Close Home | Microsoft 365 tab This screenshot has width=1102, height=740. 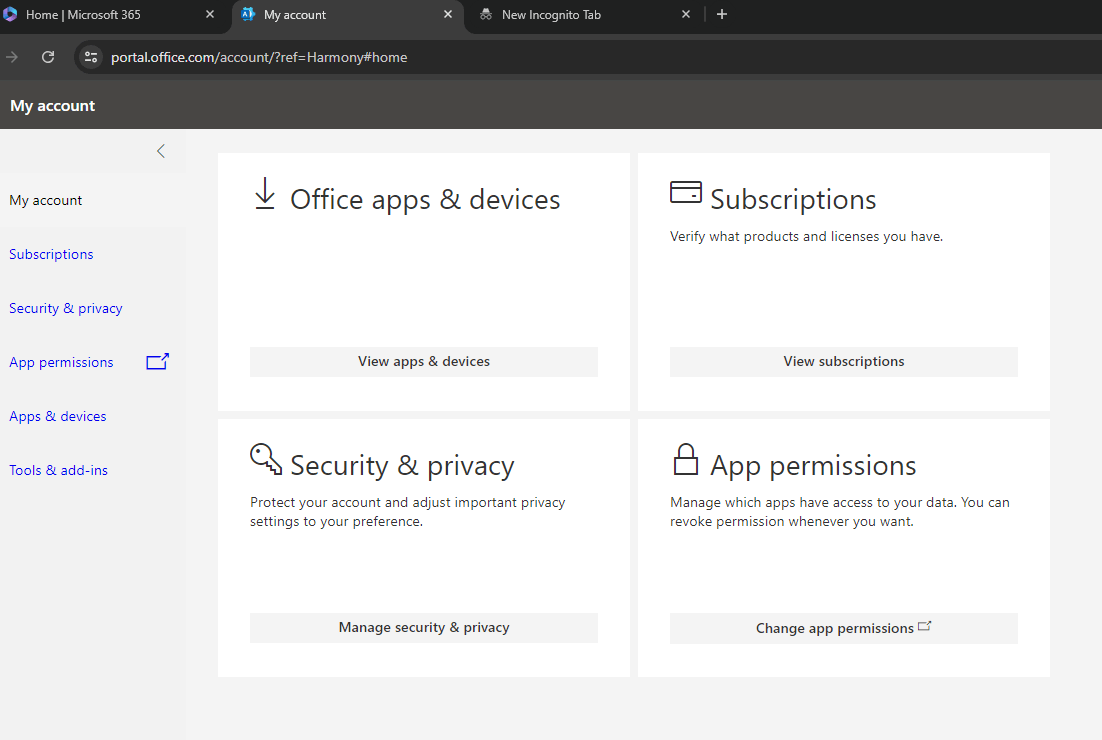209,14
